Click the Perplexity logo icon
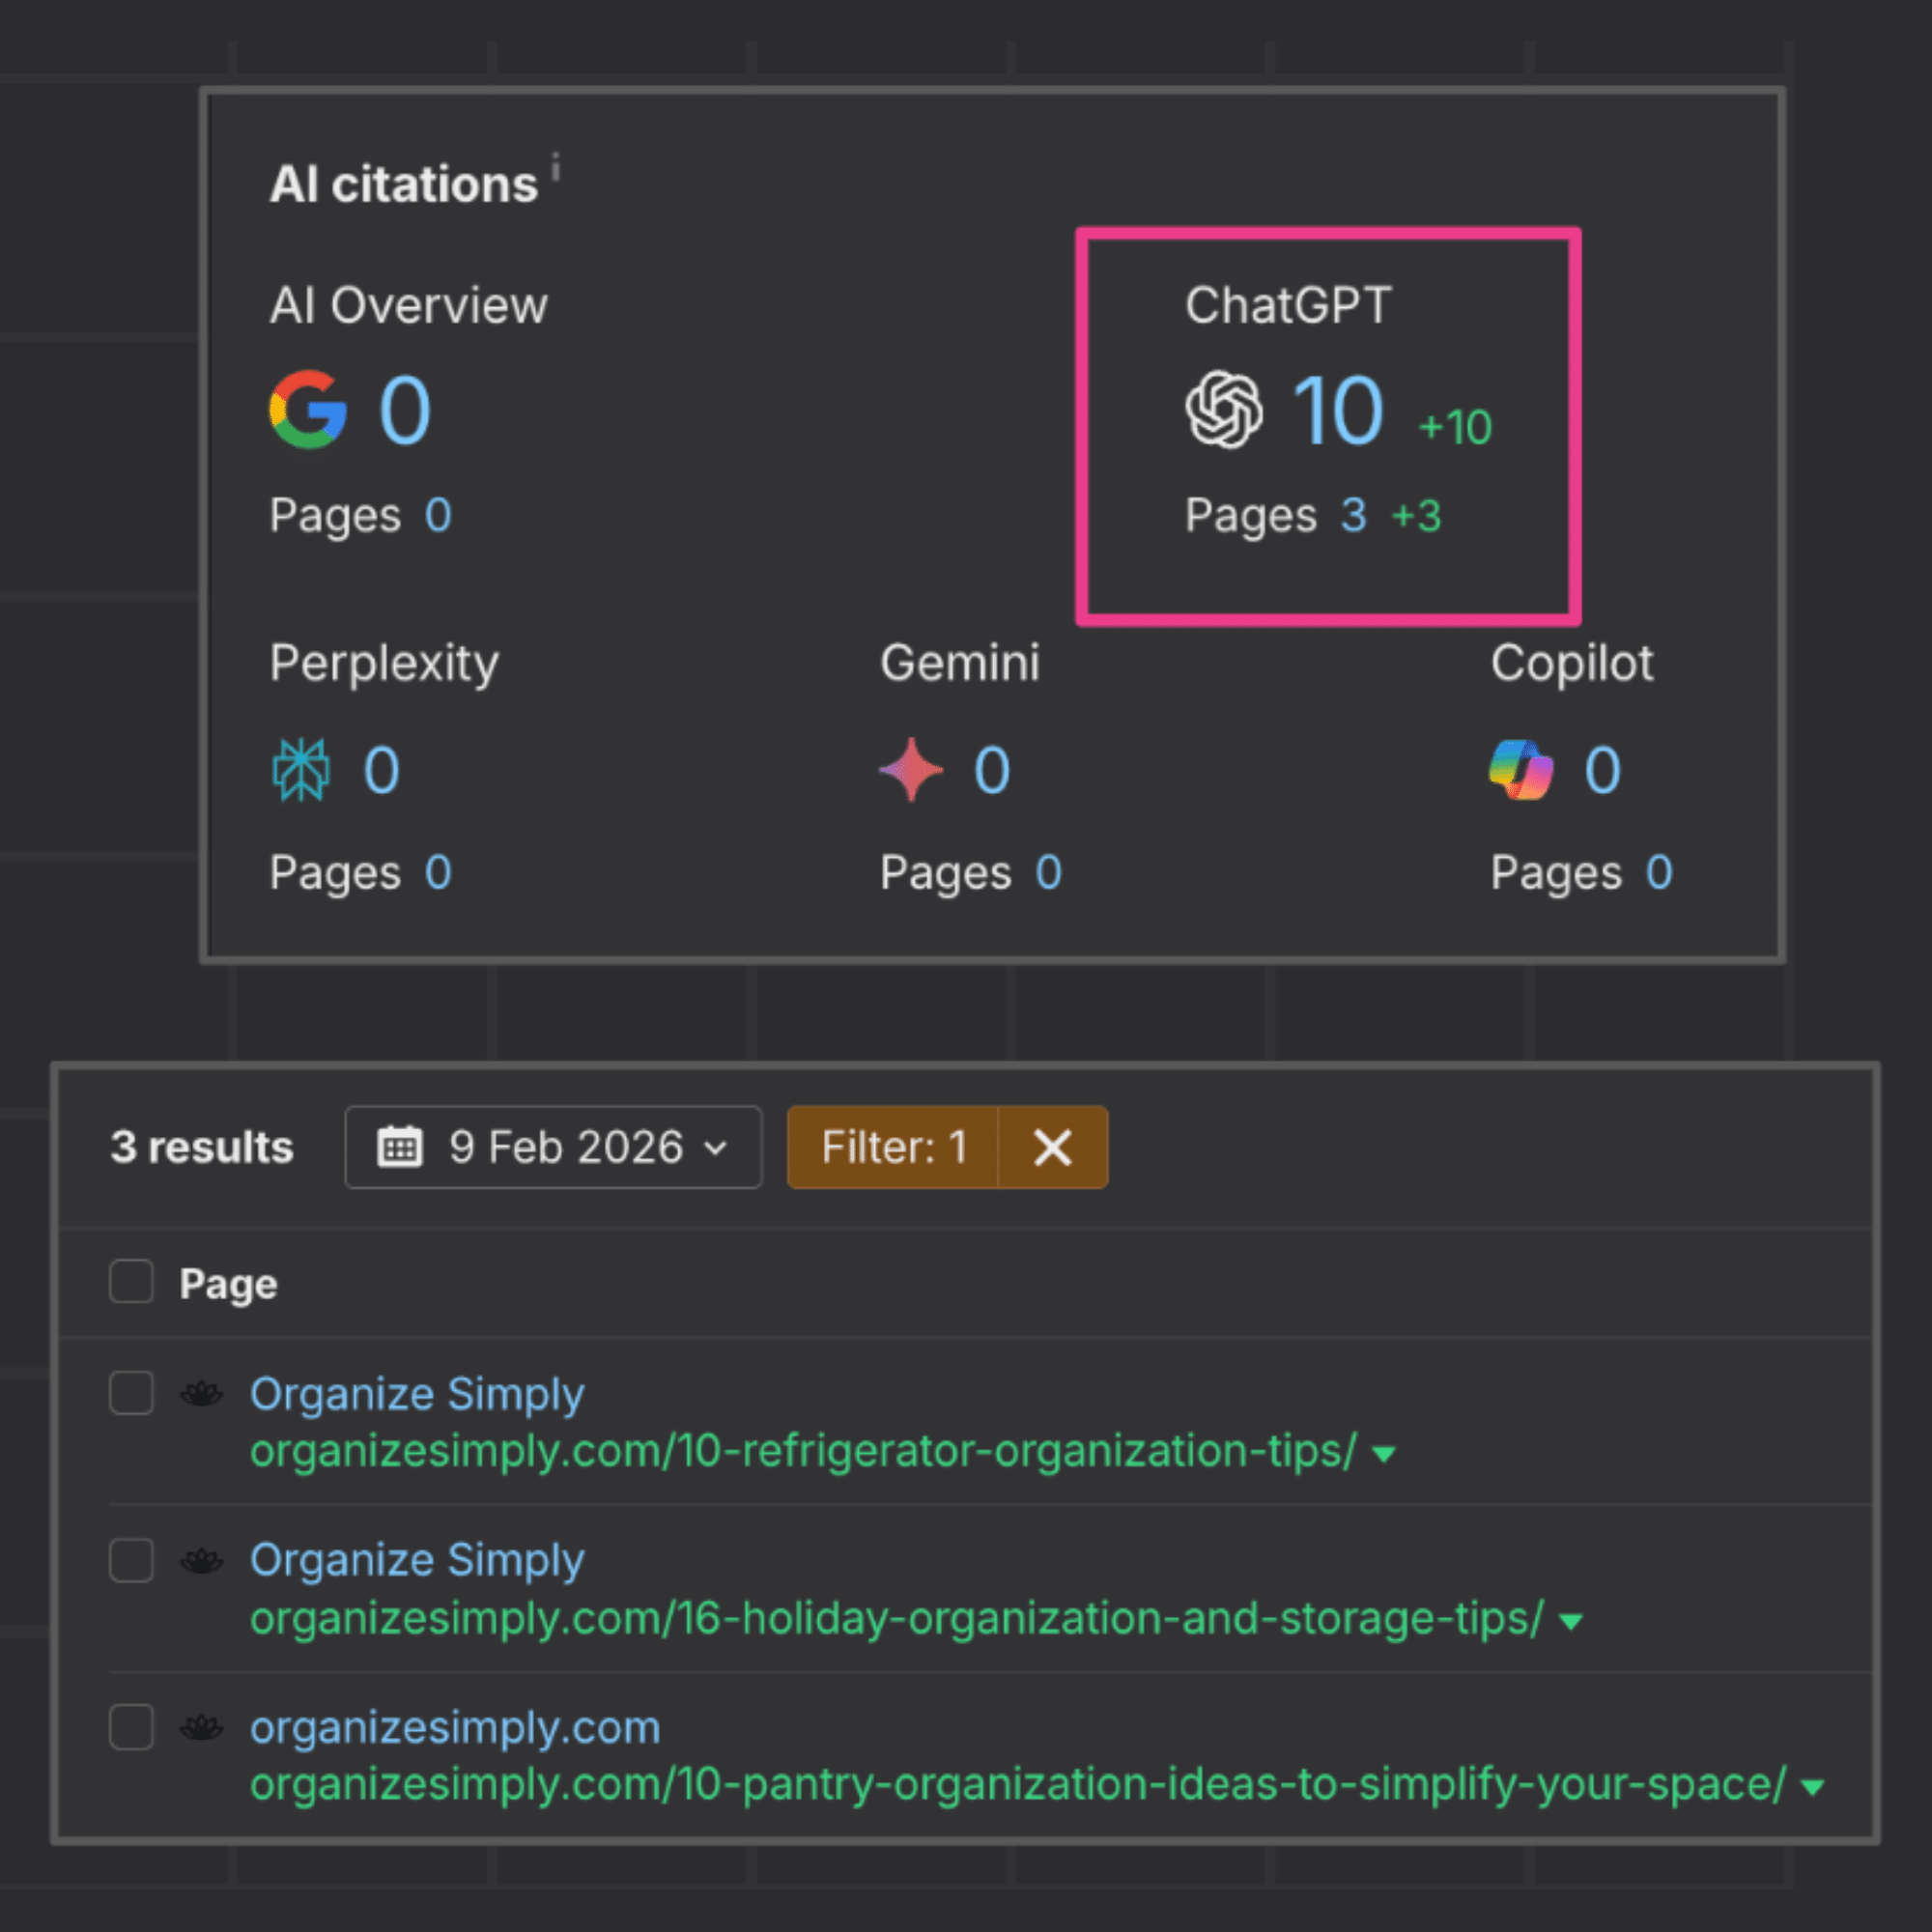This screenshot has width=1932, height=1932. click(300, 770)
